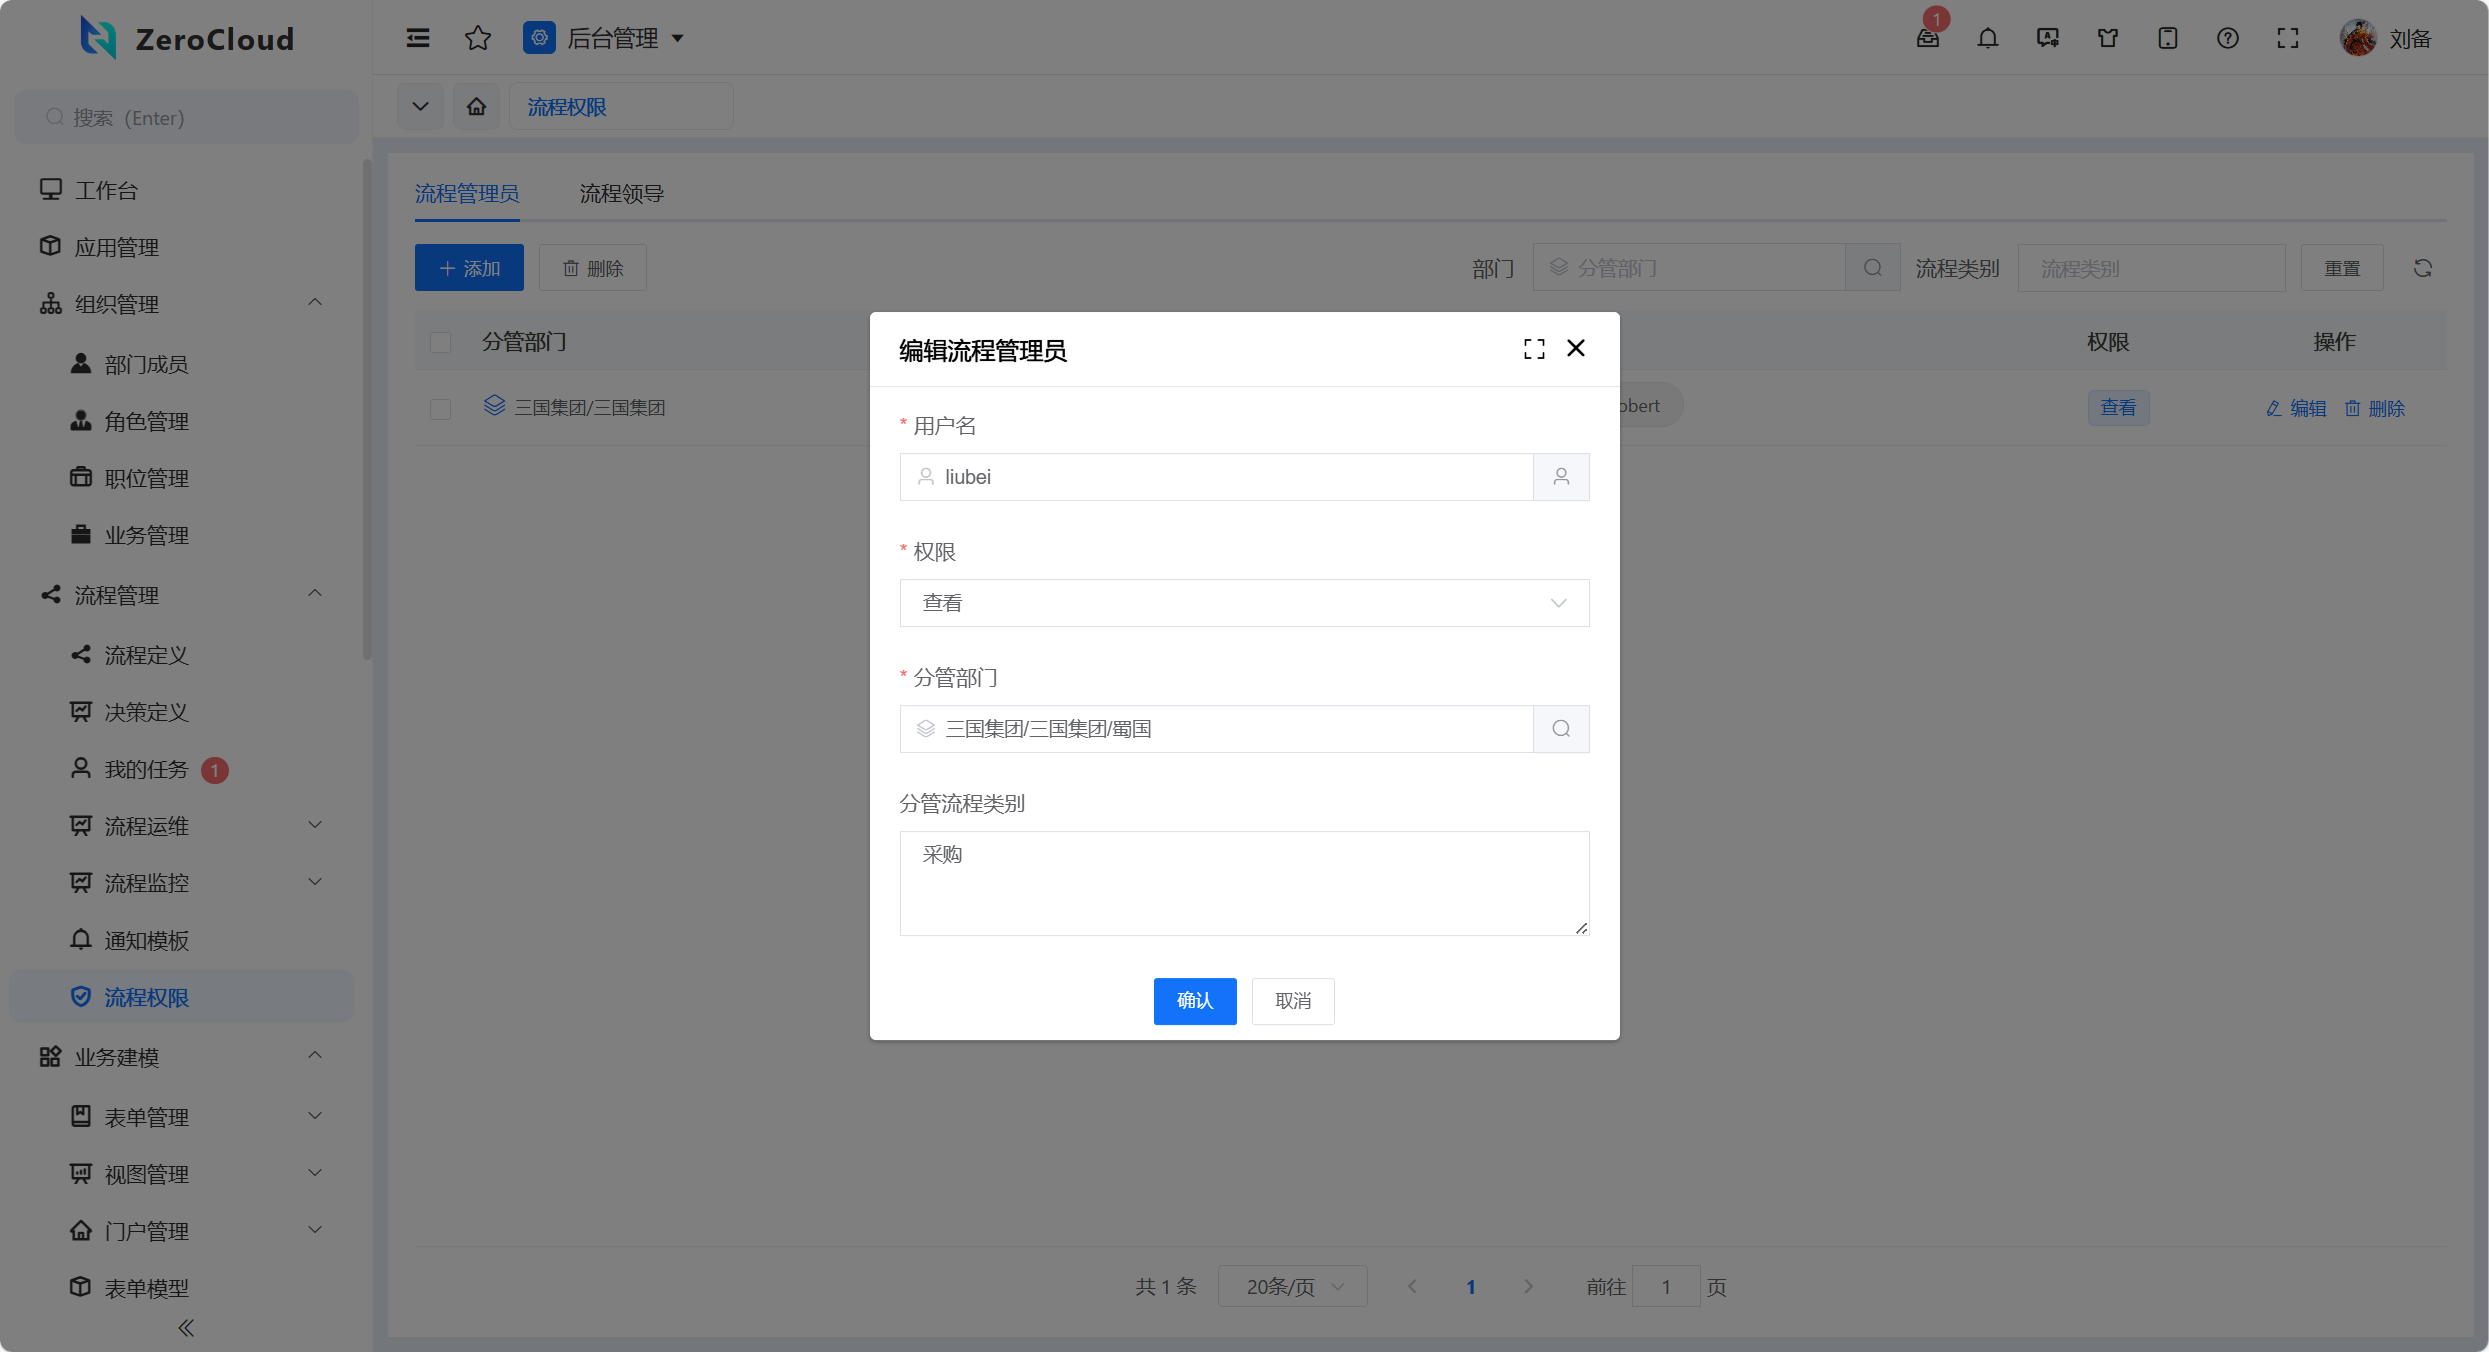Screen dimensions: 2489x1352
Task: Open the 20条/页 page size selector
Action: click(x=1292, y=1286)
